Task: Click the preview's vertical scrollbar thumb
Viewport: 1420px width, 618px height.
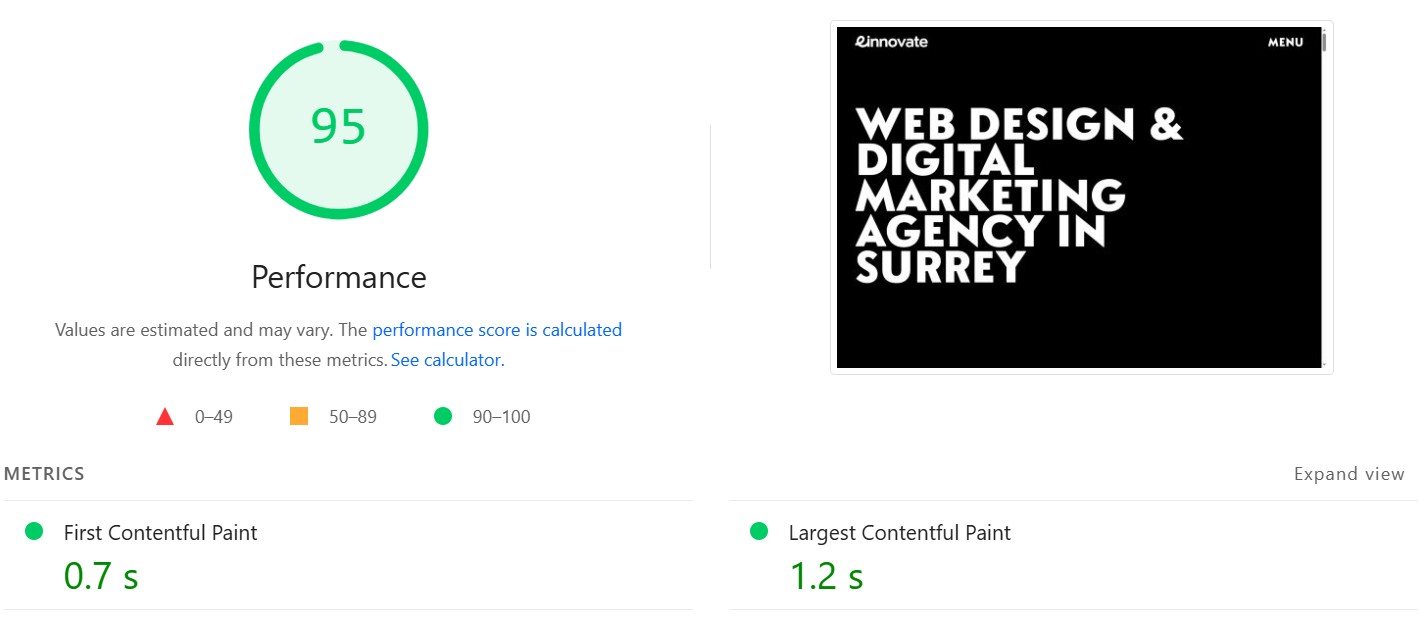Action: pos(1324,41)
